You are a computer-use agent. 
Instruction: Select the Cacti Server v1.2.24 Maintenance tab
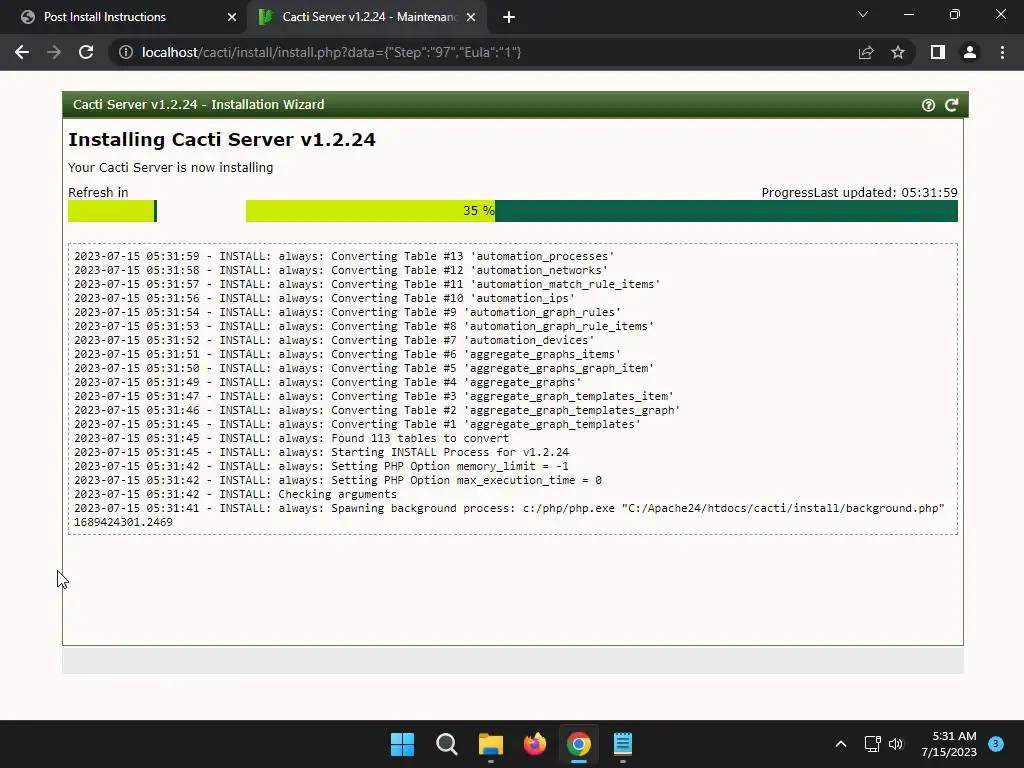367,18
